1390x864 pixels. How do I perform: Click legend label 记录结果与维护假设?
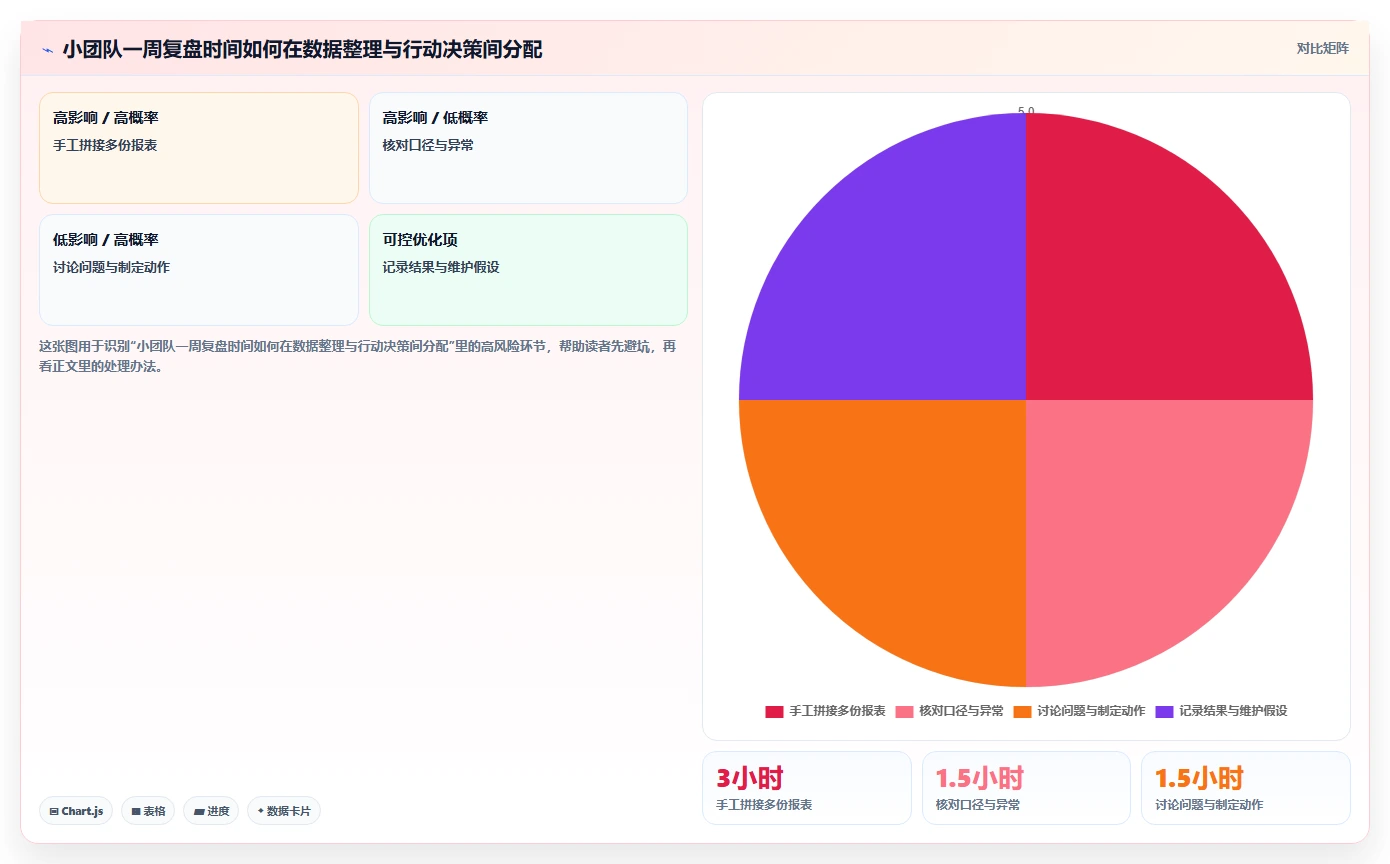(x=1233, y=711)
